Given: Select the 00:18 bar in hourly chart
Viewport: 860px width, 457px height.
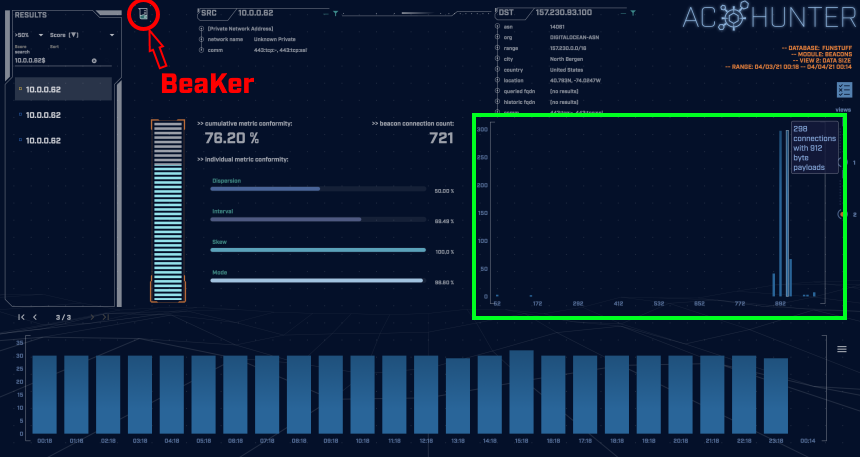Looking at the screenshot, I should [x=44, y=395].
